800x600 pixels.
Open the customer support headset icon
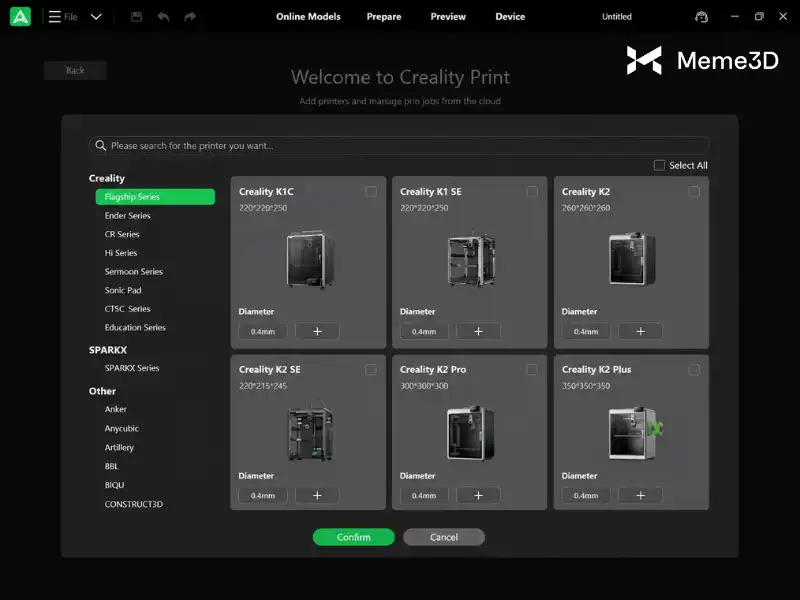(702, 17)
